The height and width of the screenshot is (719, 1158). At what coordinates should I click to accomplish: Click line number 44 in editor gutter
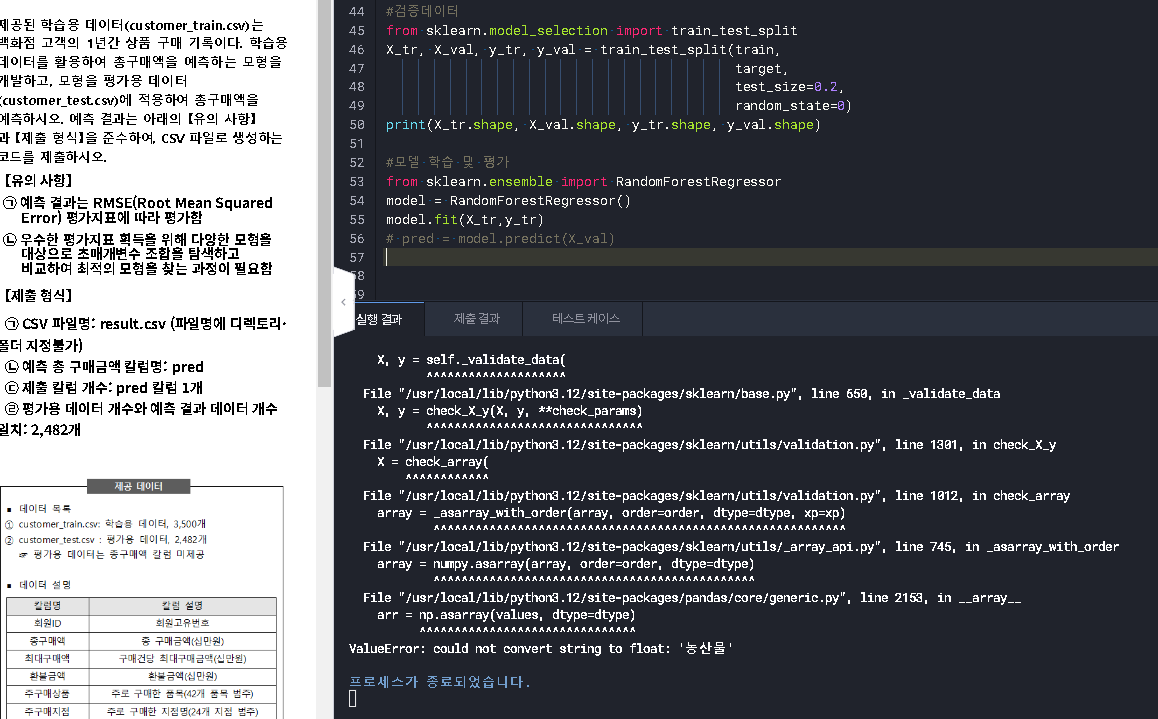(357, 11)
